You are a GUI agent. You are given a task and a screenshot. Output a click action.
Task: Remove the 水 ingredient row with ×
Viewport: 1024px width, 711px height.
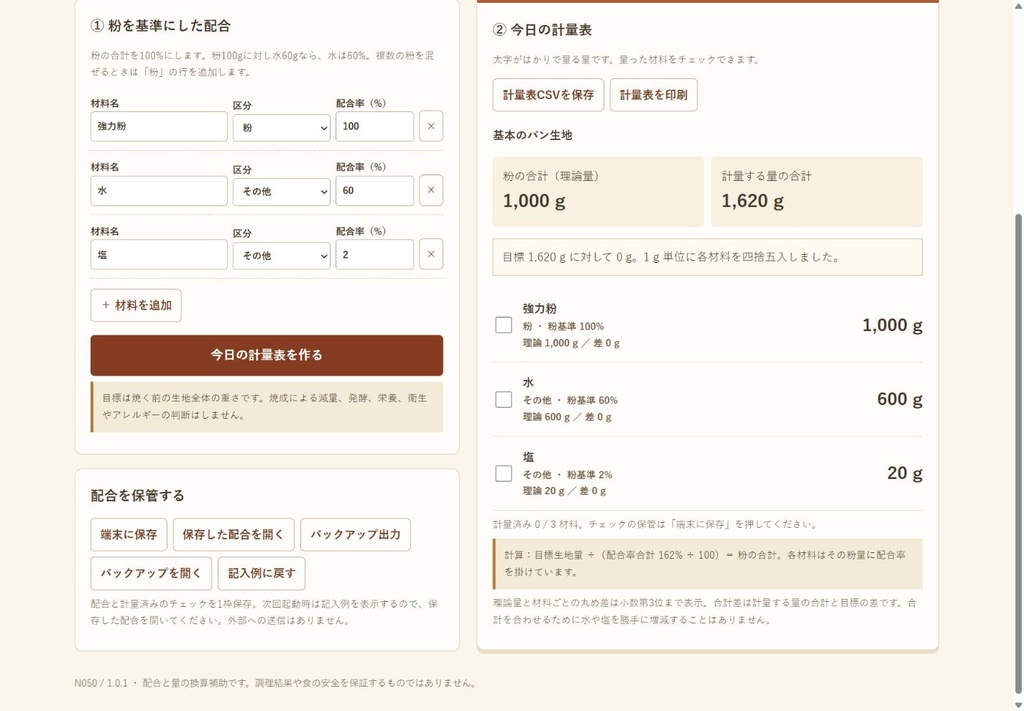point(431,190)
